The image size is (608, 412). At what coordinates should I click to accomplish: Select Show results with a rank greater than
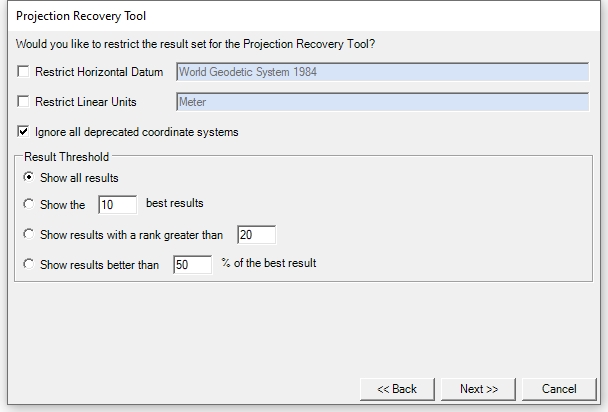[x=28, y=234]
